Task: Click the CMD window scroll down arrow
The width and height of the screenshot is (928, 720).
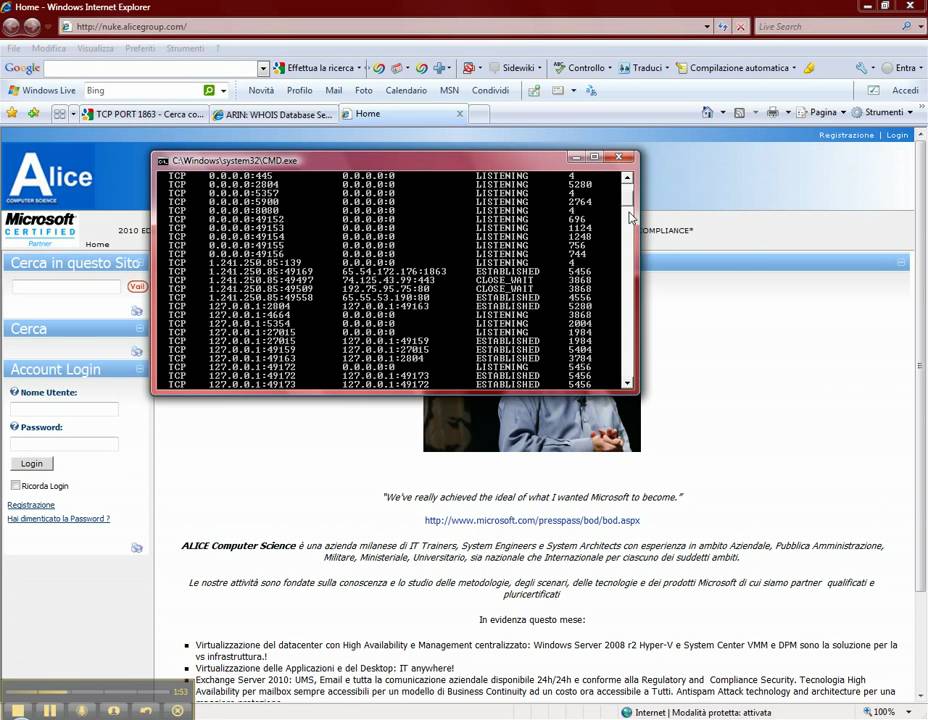Action: pos(627,383)
